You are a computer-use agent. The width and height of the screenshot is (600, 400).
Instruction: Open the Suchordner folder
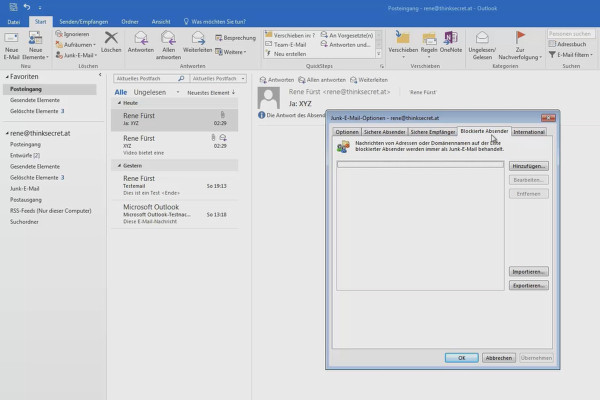24,222
